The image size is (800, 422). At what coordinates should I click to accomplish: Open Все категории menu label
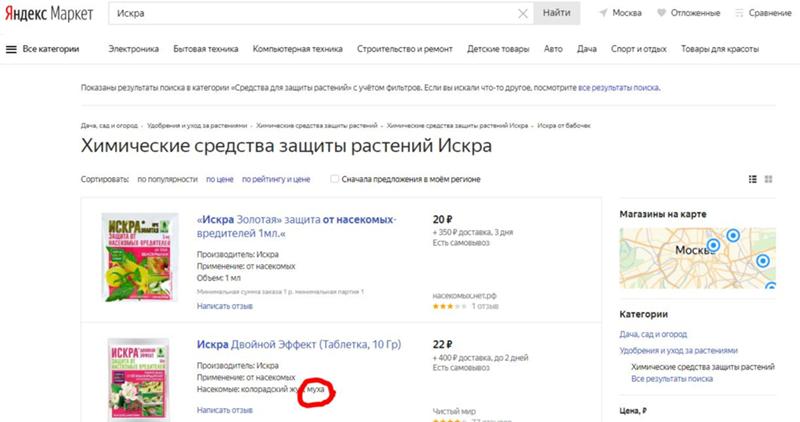pyautogui.click(x=51, y=49)
